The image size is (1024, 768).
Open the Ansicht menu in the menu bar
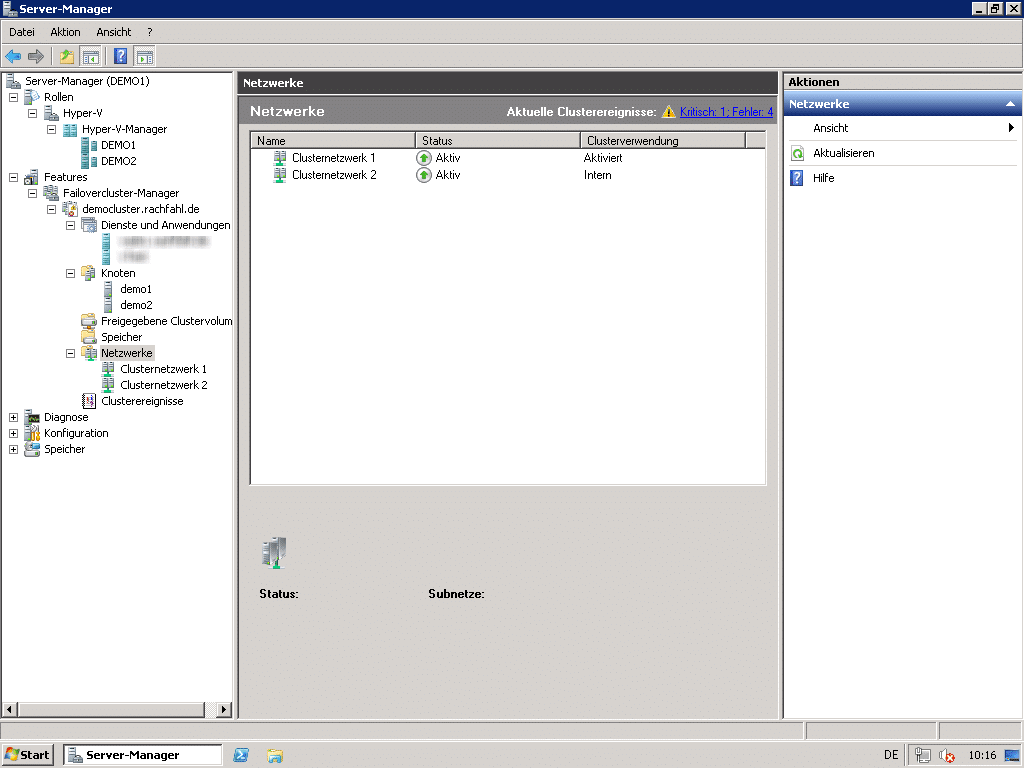coord(114,32)
